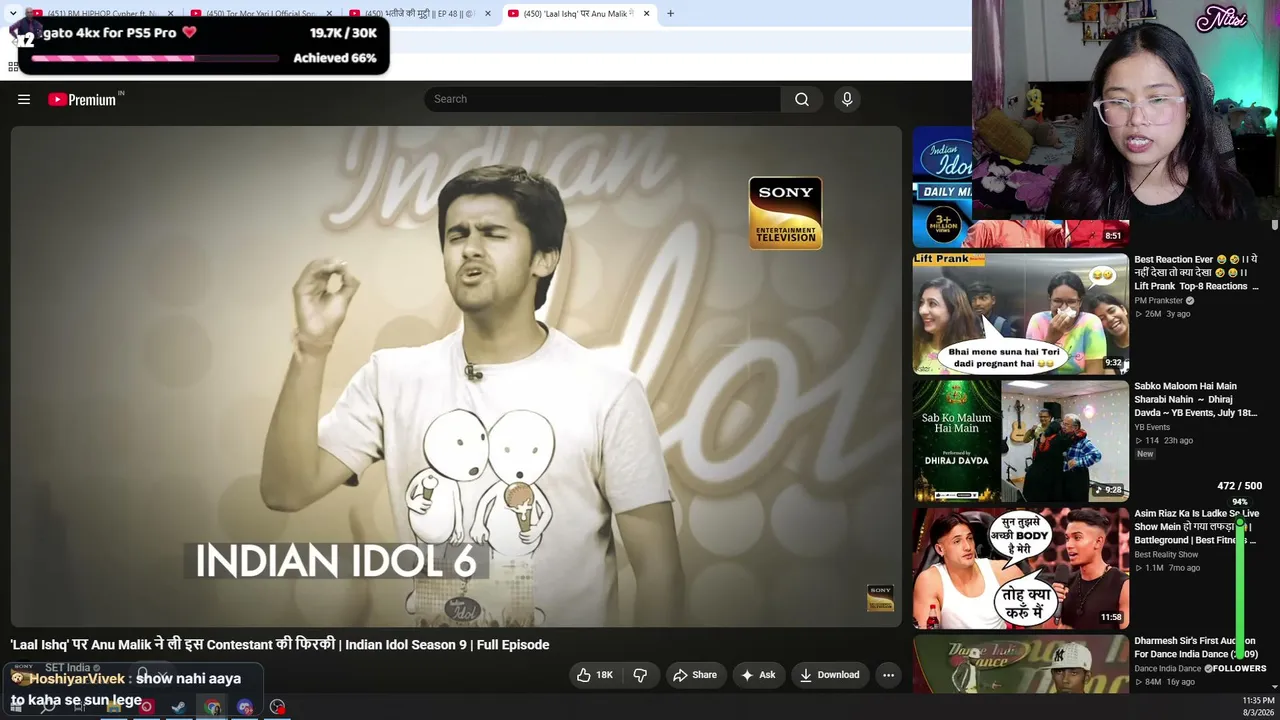Visit the PM Prankster channel
1280x720 pixels.
point(1158,300)
